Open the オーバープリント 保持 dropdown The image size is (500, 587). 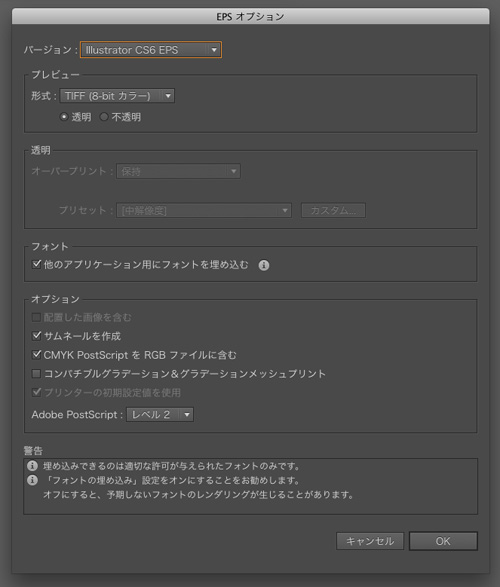(x=178, y=171)
